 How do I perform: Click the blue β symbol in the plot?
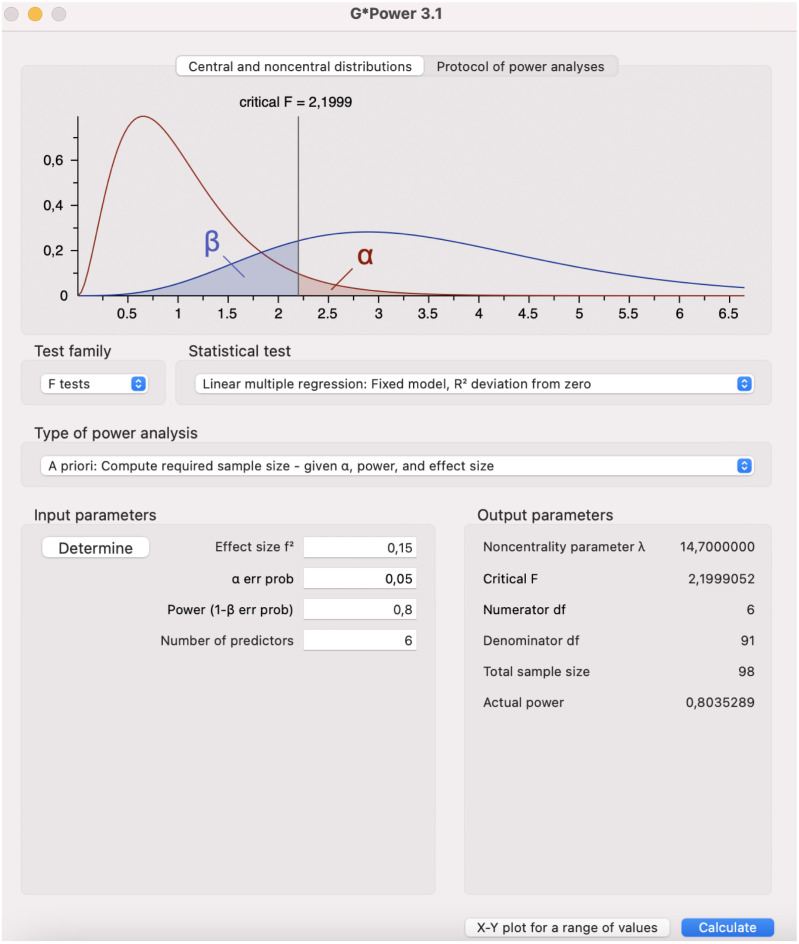coord(212,244)
